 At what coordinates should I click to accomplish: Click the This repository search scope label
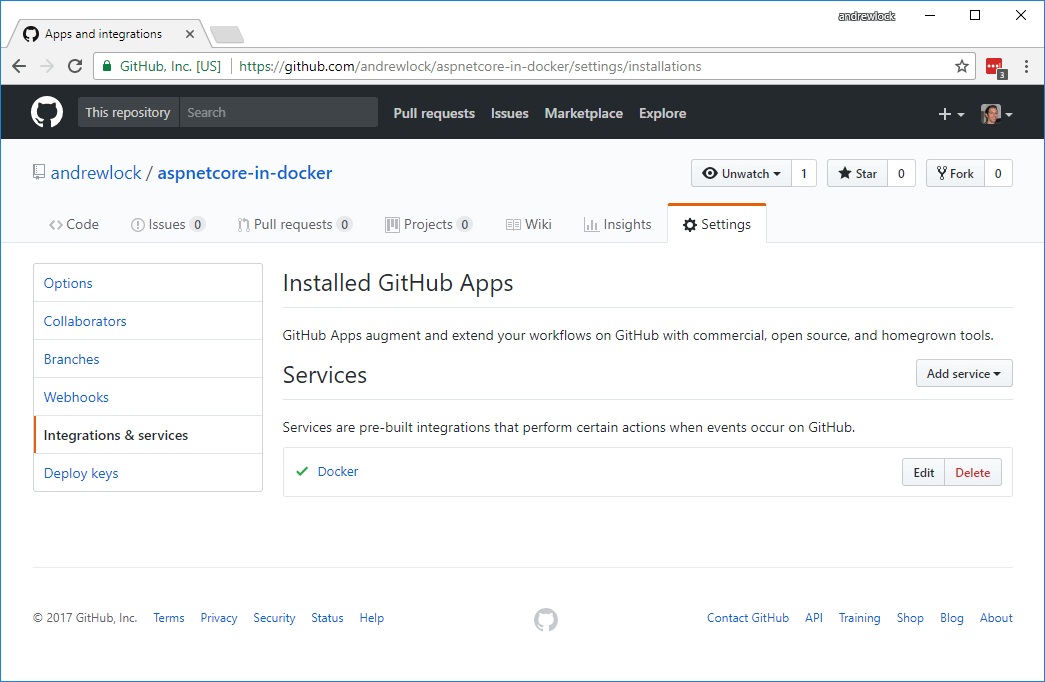[x=128, y=112]
